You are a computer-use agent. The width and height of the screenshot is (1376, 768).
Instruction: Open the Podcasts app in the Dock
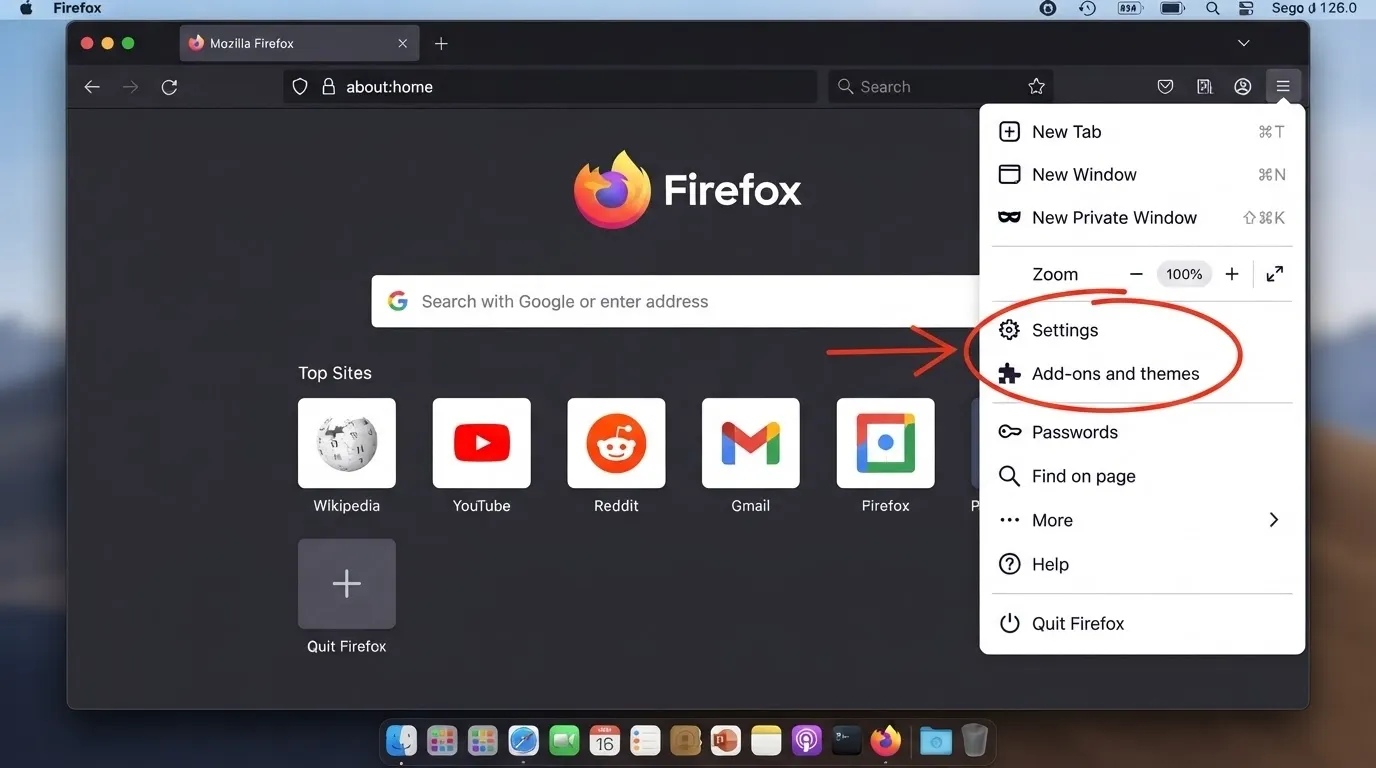pos(806,741)
